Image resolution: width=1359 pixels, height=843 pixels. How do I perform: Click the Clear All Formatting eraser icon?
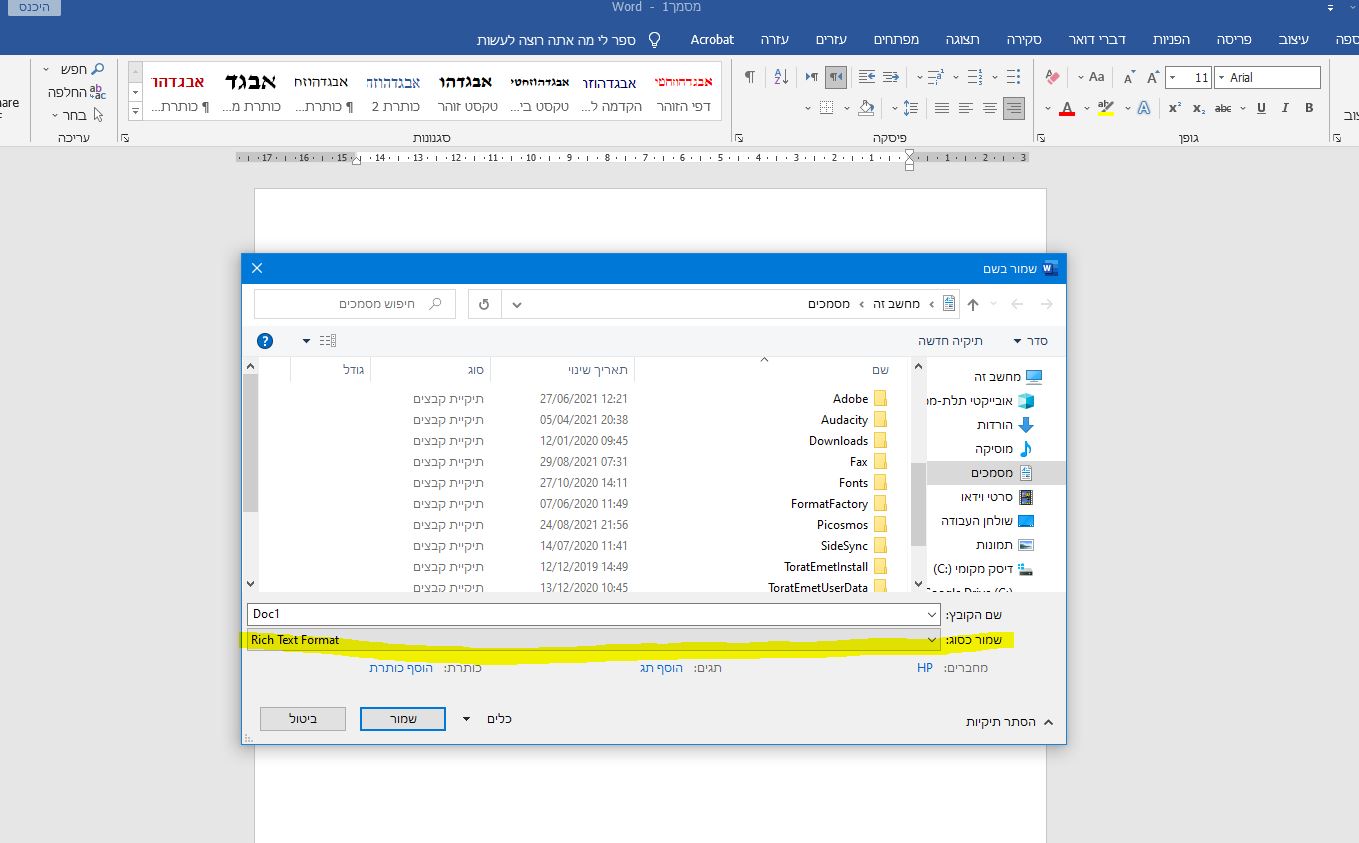1052,77
